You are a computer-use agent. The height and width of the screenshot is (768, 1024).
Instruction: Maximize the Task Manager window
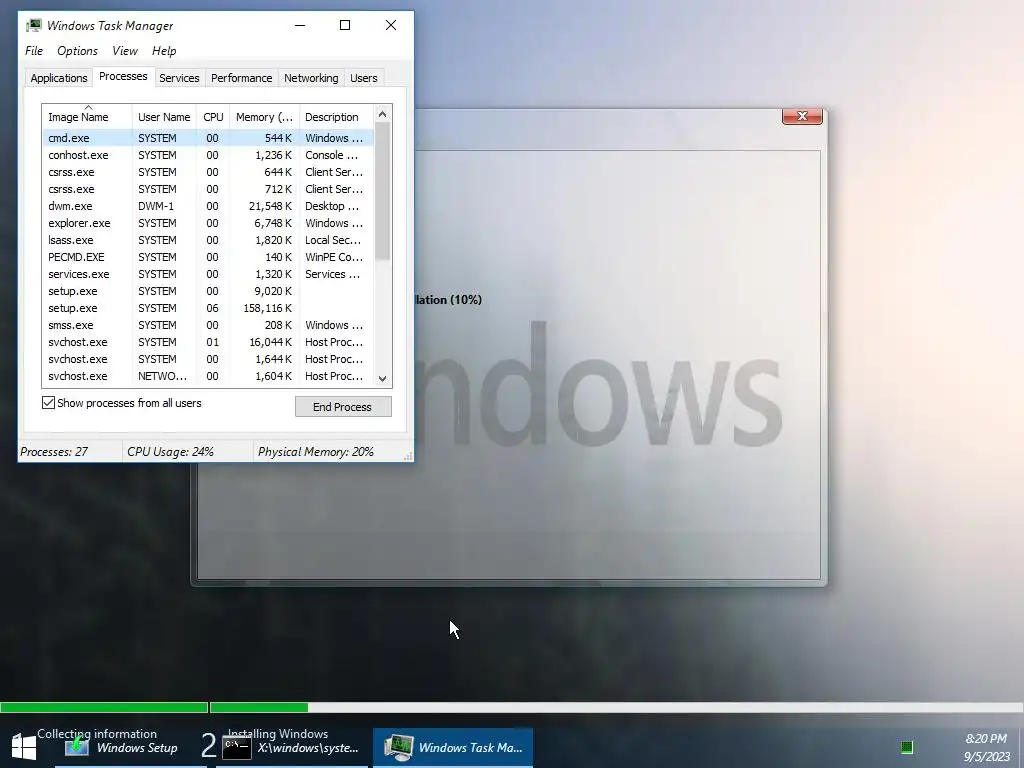pyautogui.click(x=345, y=25)
